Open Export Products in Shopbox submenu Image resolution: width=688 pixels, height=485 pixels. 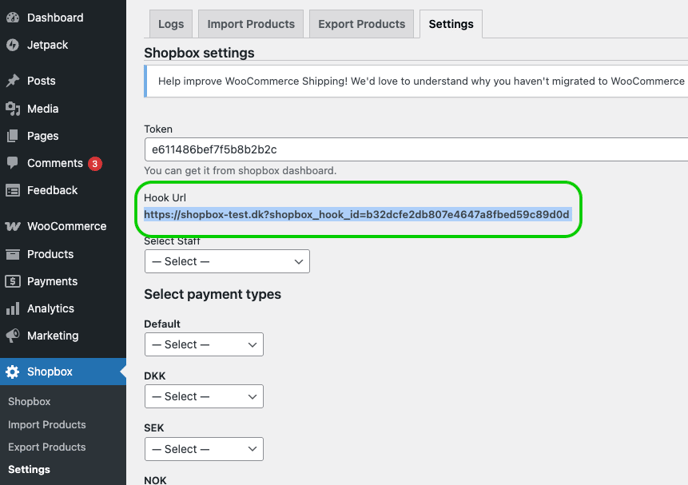tap(47, 447)
